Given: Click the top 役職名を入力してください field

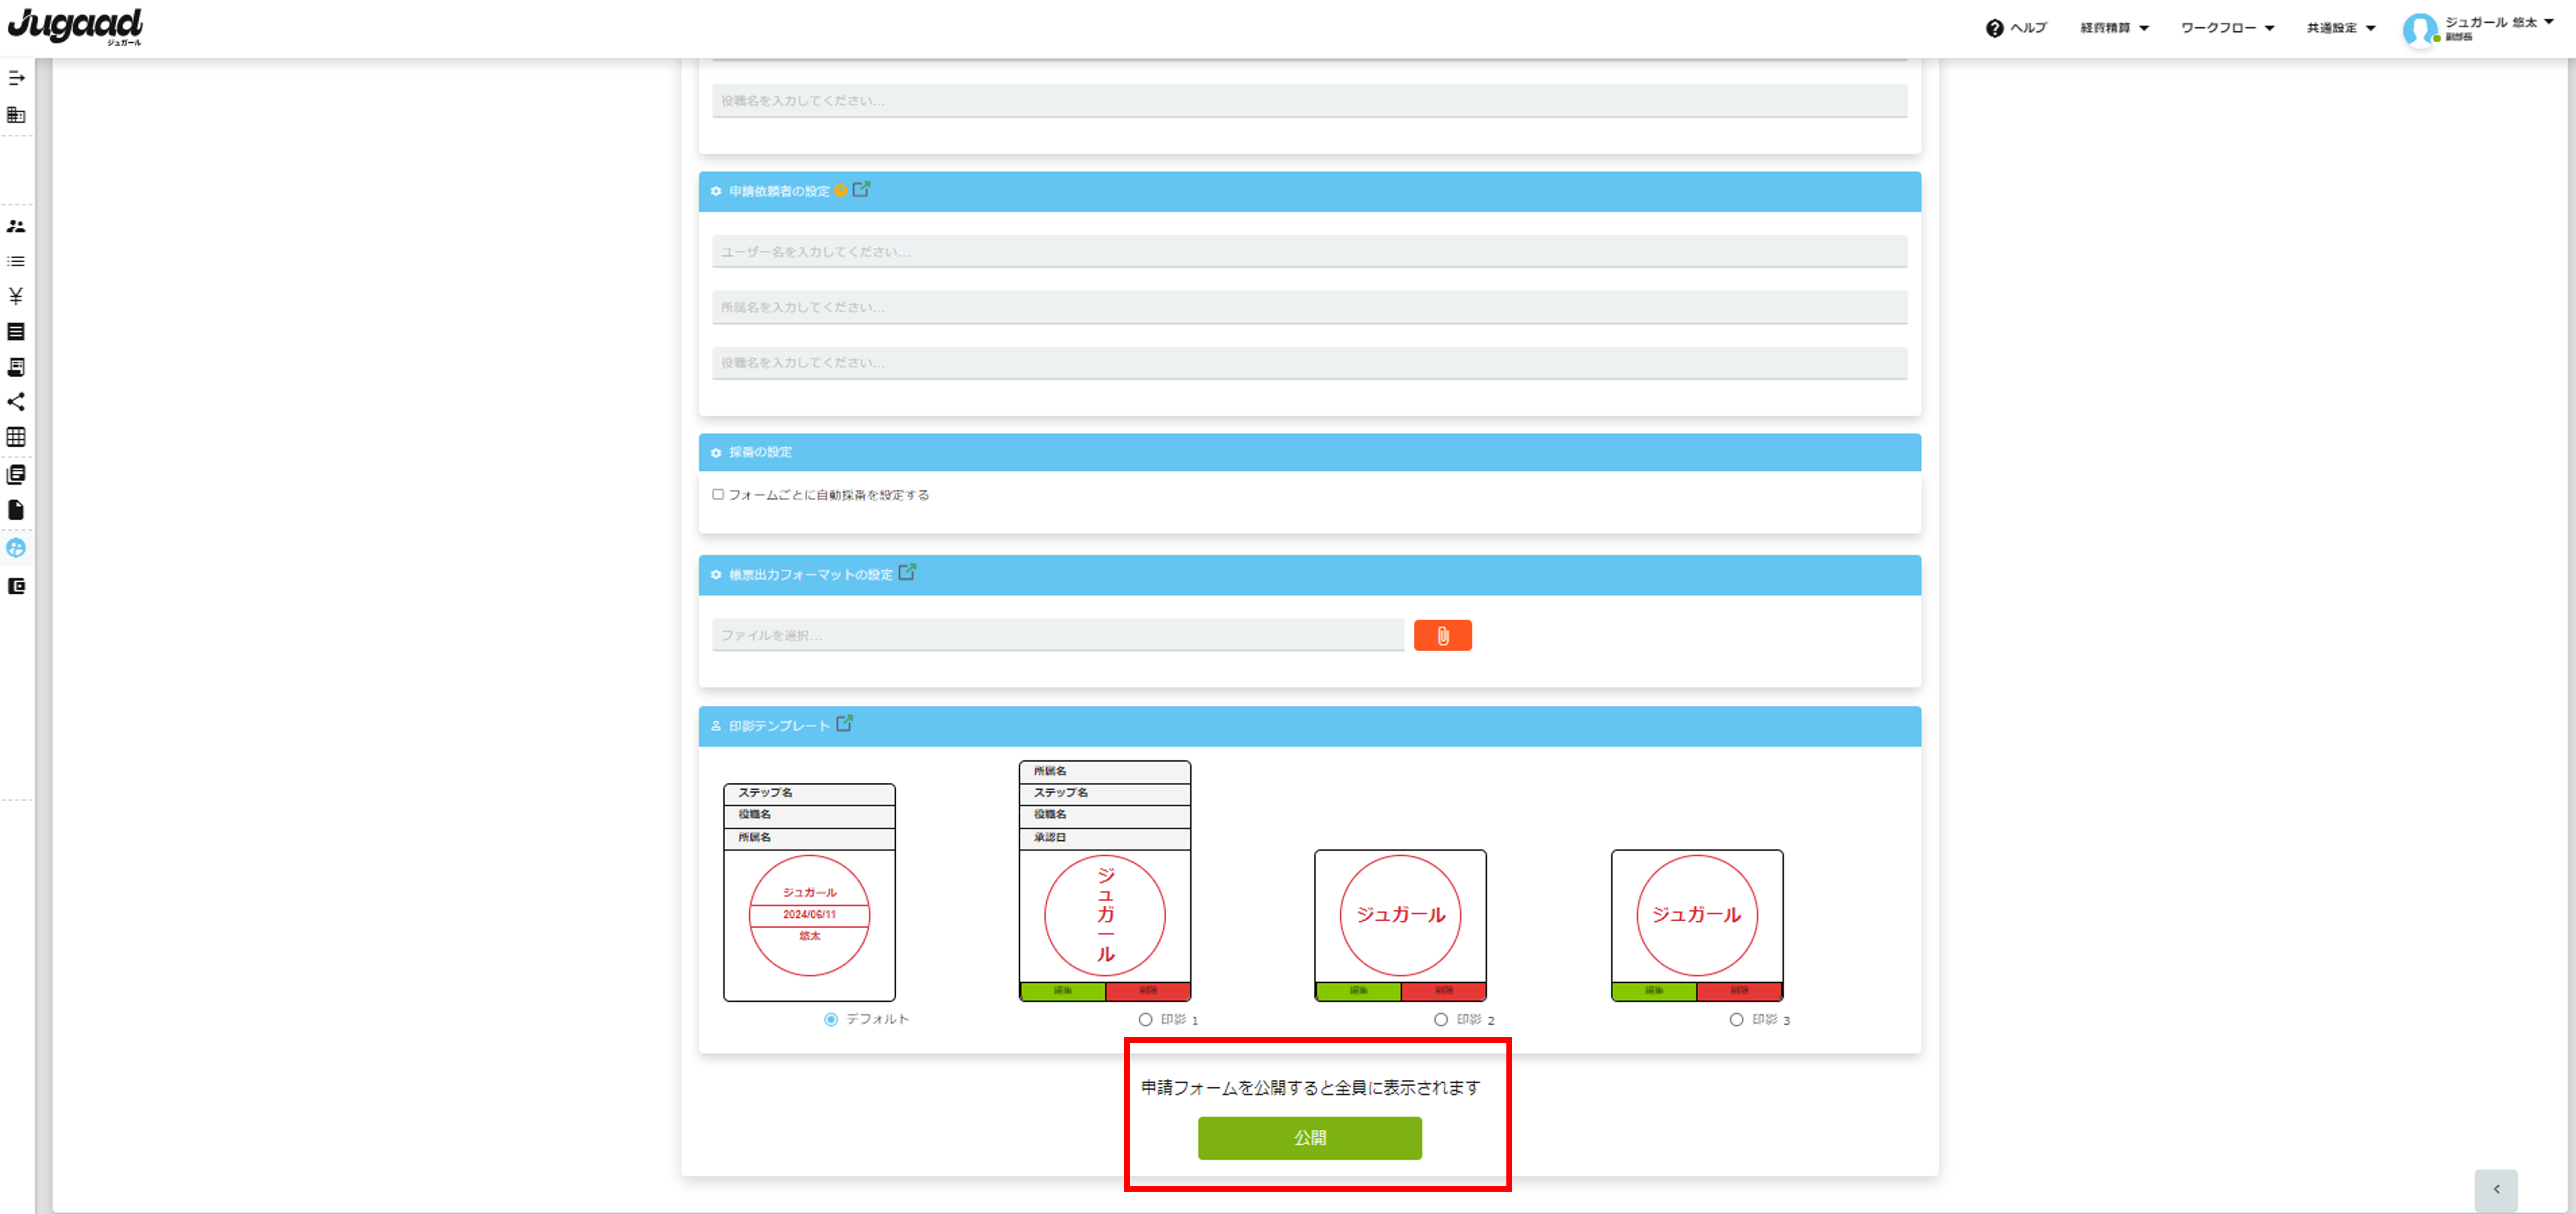Looking at the screenshot, I should point(1309,101).
